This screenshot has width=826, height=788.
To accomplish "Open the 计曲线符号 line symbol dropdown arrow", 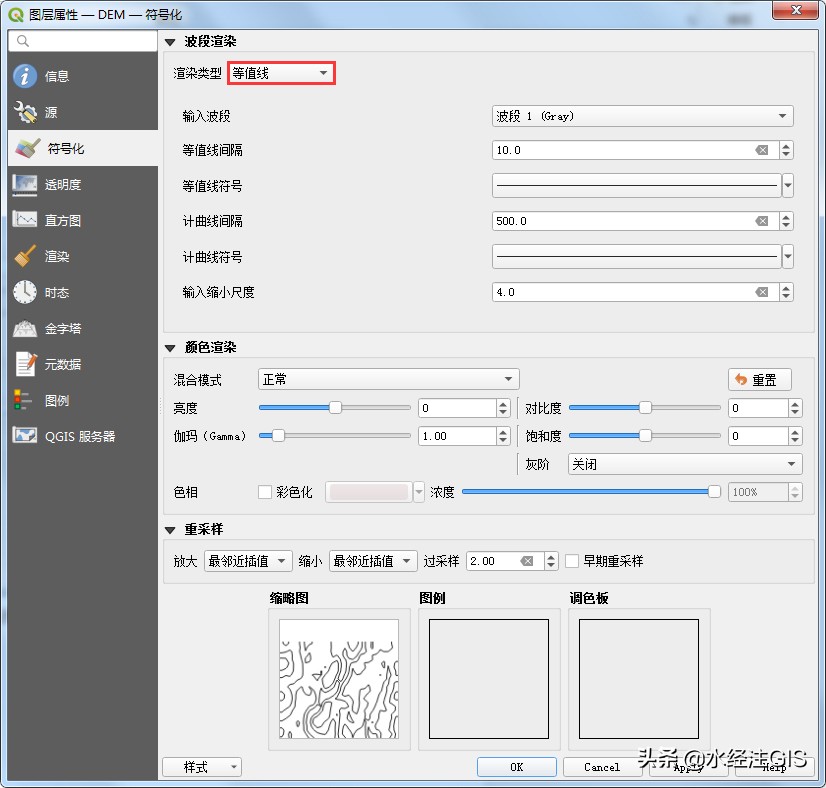I will click(788, 257).
